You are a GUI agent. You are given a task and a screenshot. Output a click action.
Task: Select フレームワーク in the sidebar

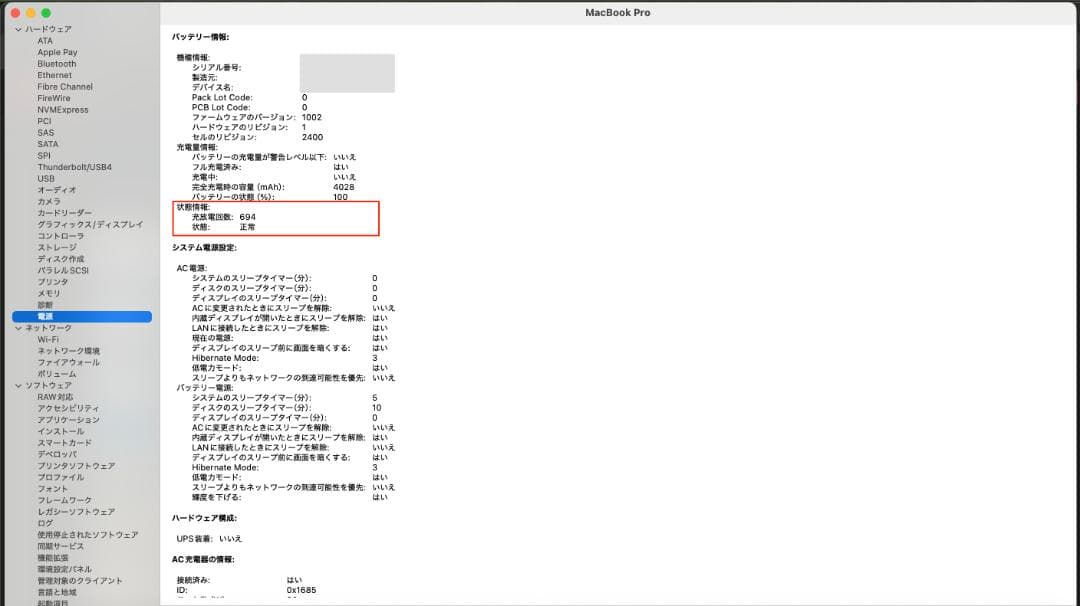[x=64, y=501]
